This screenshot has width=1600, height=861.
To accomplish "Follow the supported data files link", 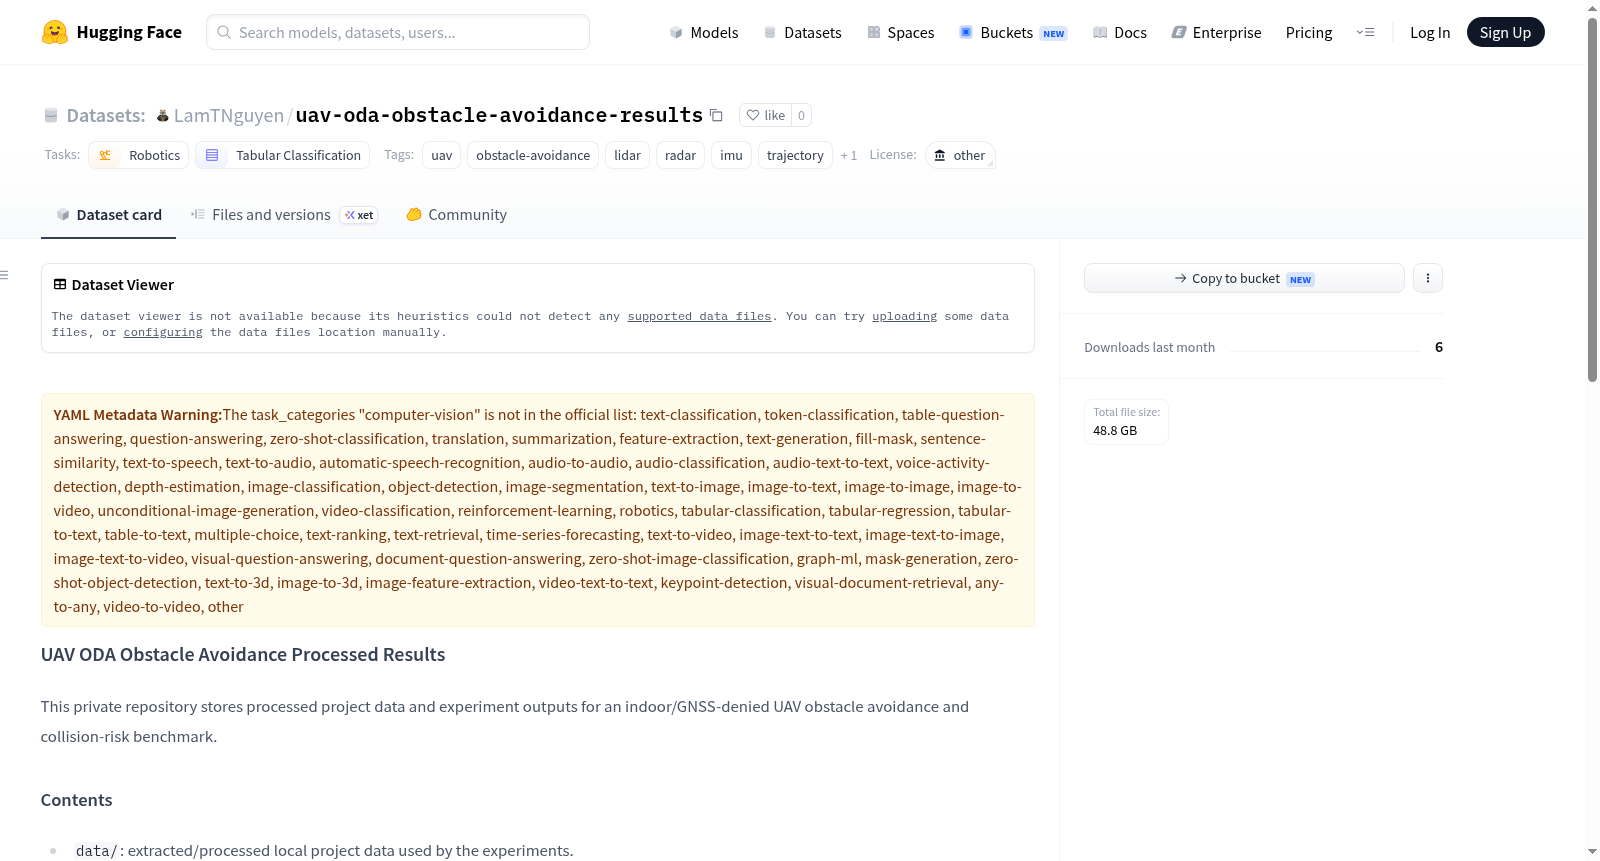I will 699,316.
